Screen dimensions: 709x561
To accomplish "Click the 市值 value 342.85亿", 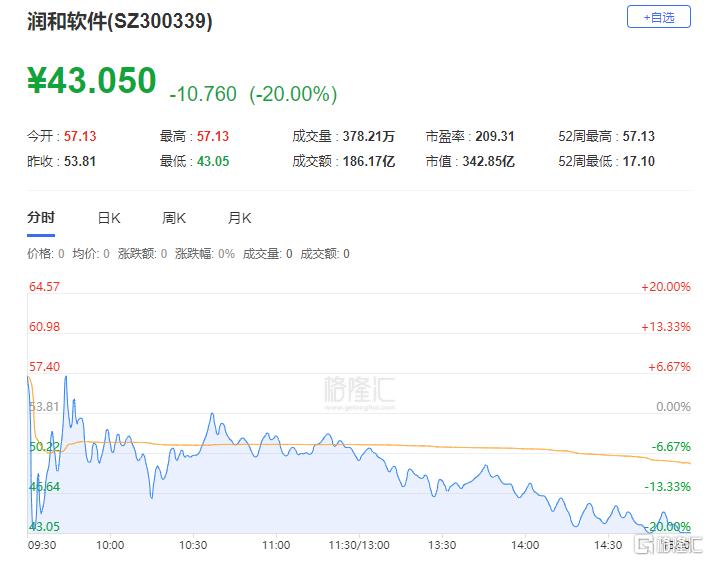I will point(488,161).
